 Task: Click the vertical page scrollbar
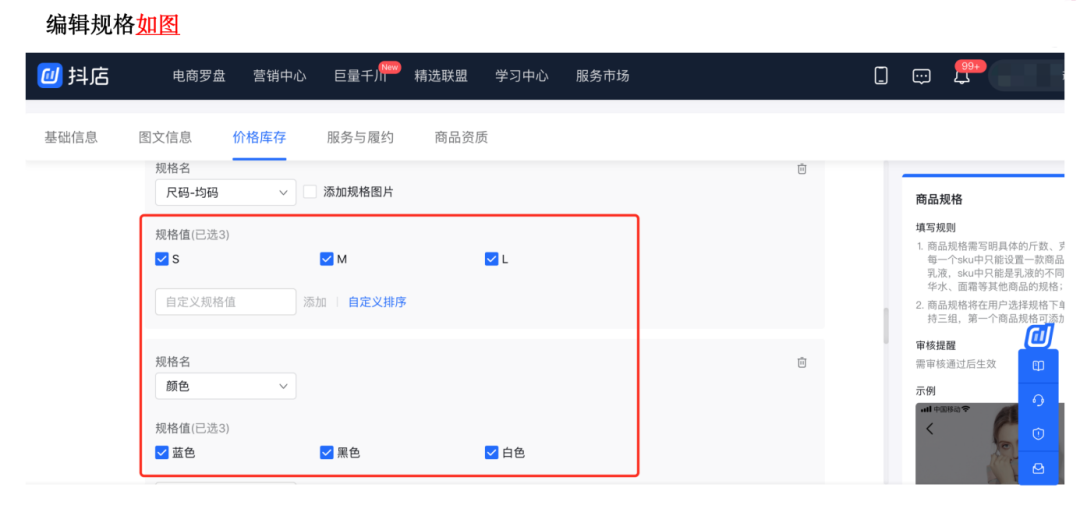coord(886,326)
